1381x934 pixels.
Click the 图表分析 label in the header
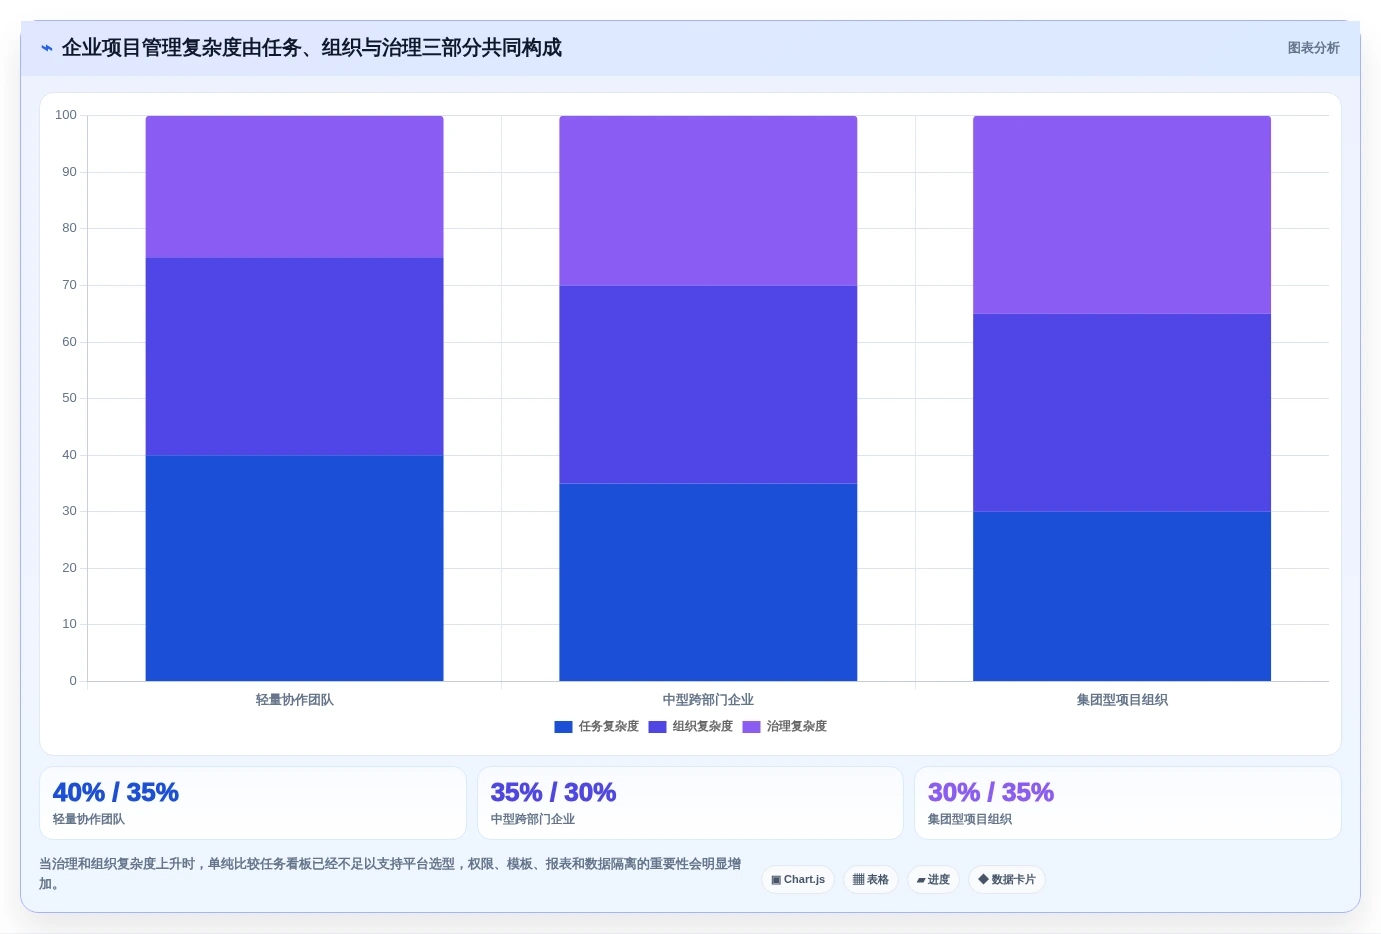tap(1313, 48)
